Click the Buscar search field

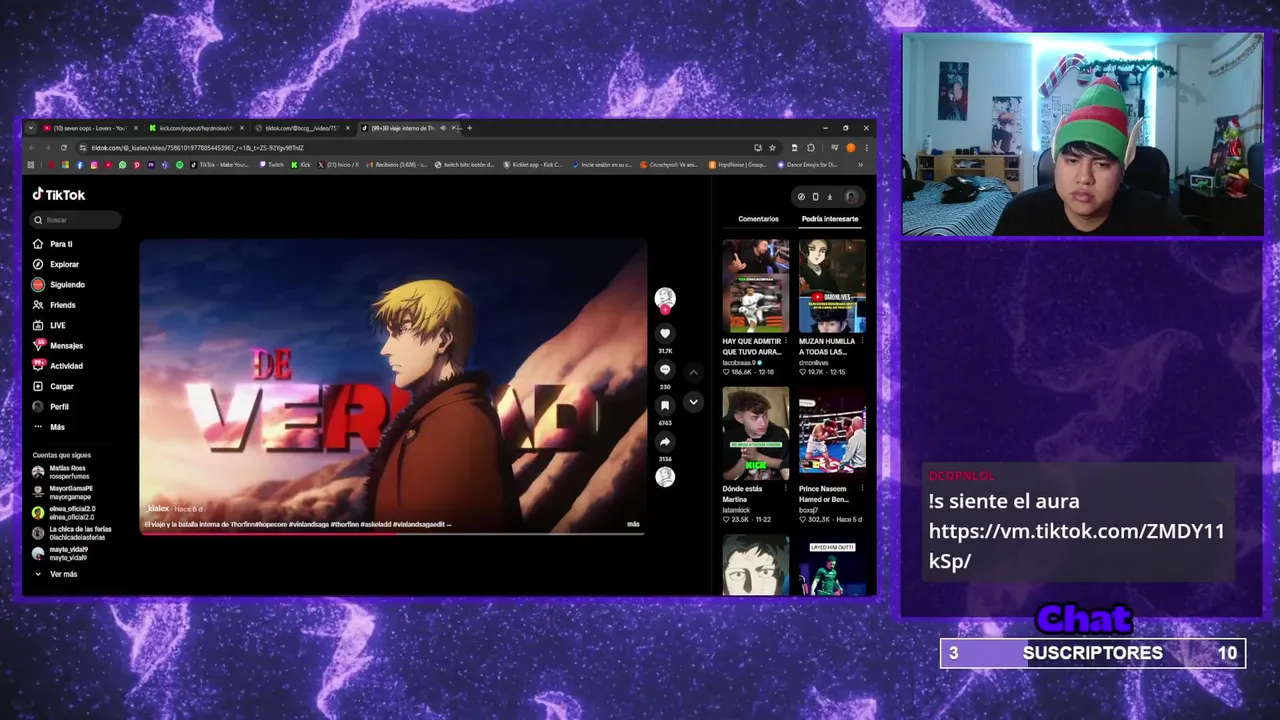(77, 220)
